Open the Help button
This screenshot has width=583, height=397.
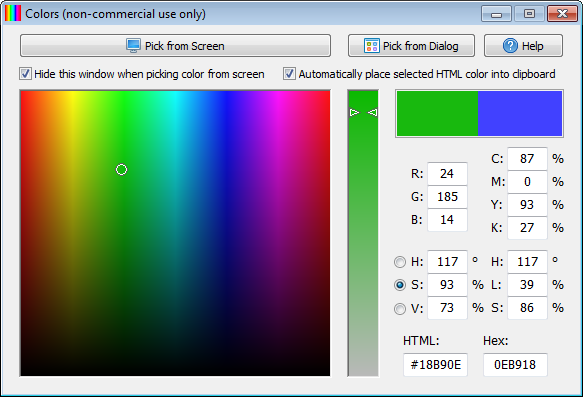[x=523, y=46]
